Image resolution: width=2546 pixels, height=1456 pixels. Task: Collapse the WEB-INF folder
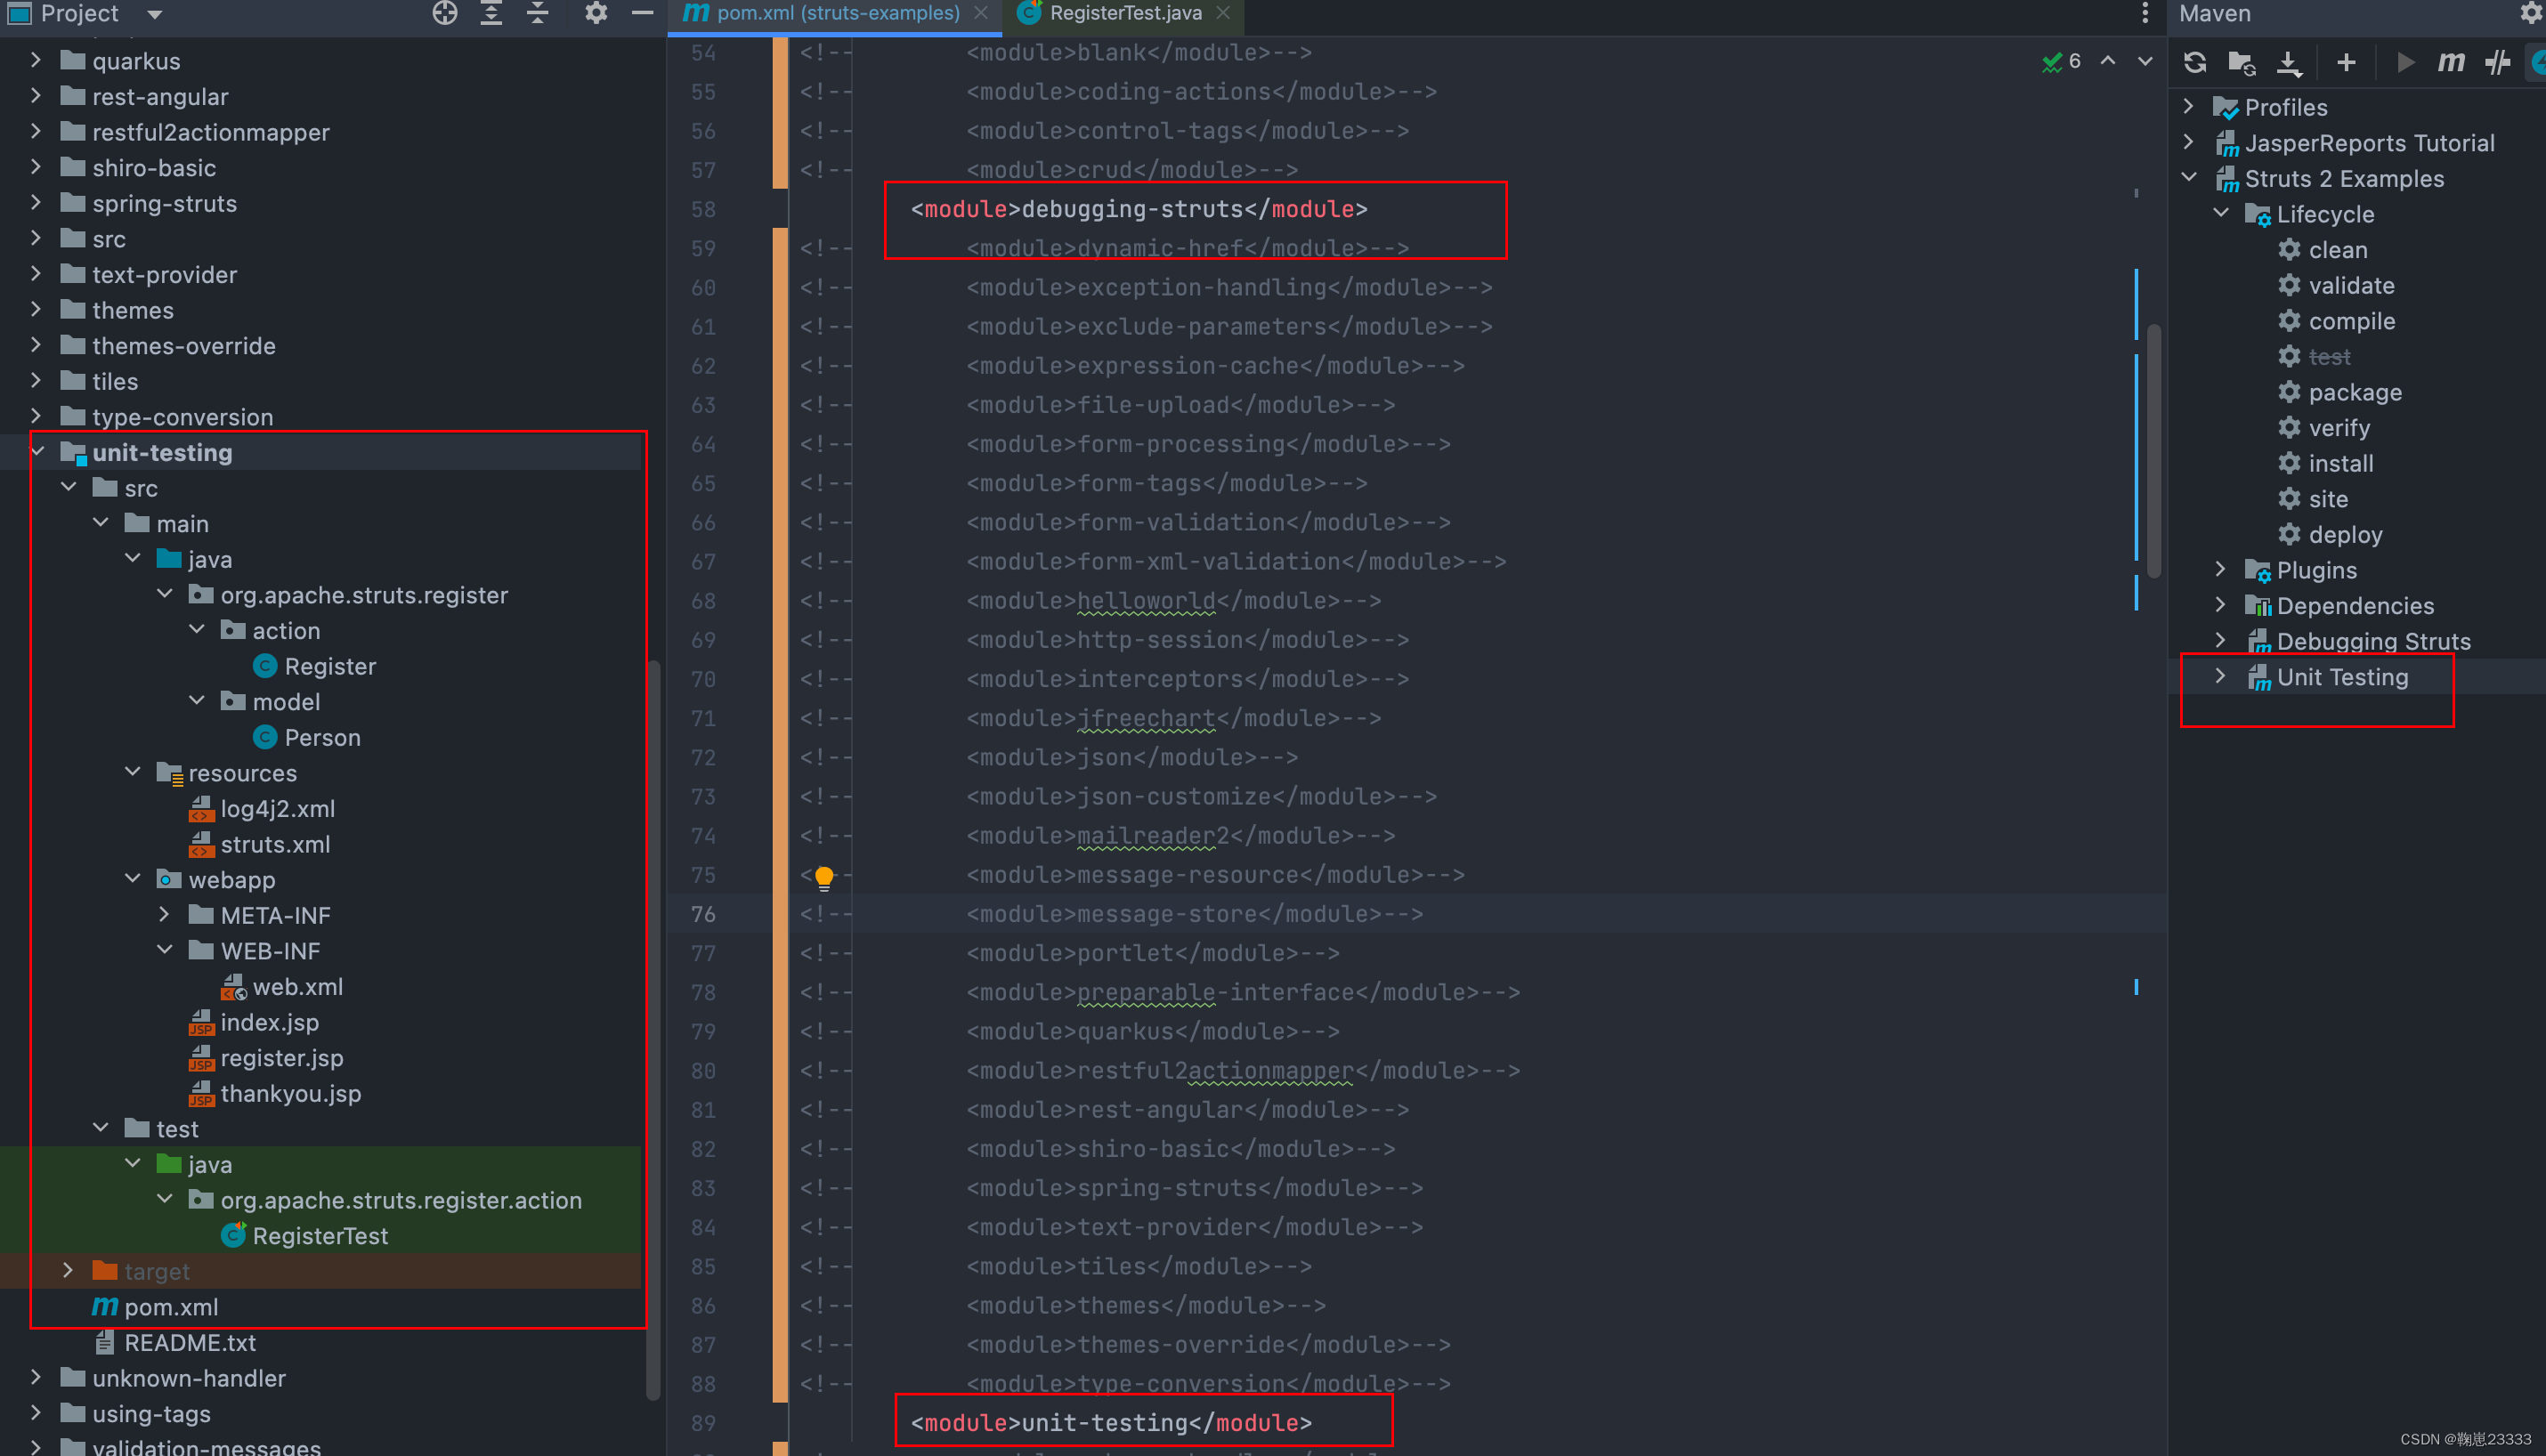(x=165, y=950)
